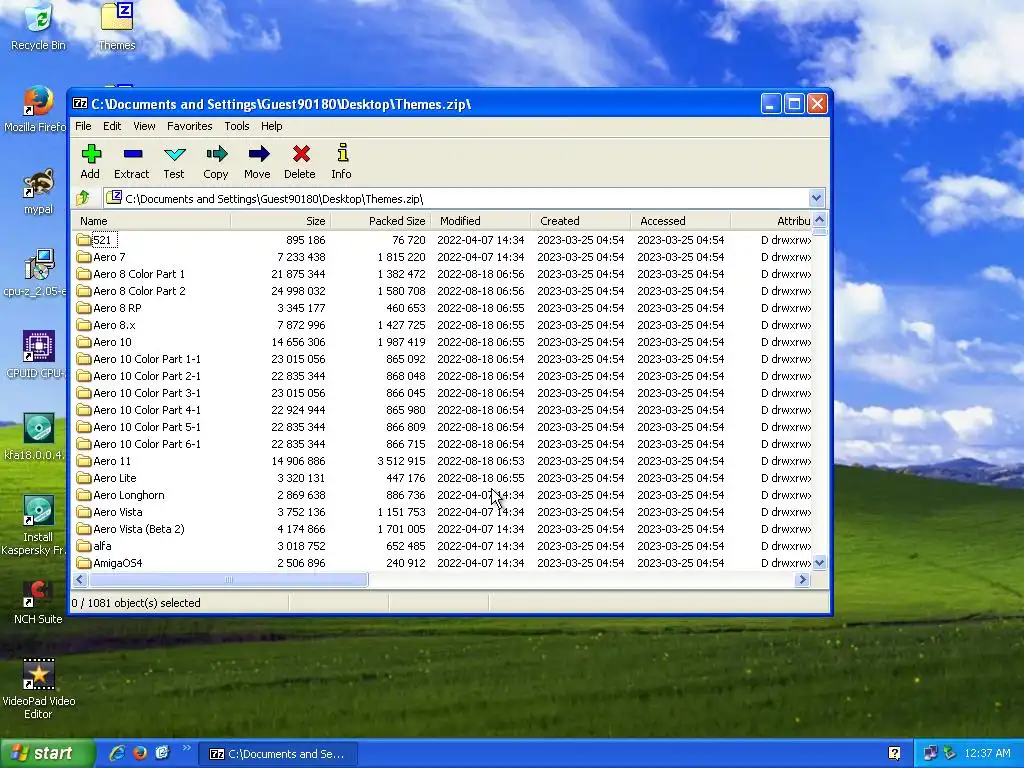Select NCH Suite desktop icon

click(38, 601)
